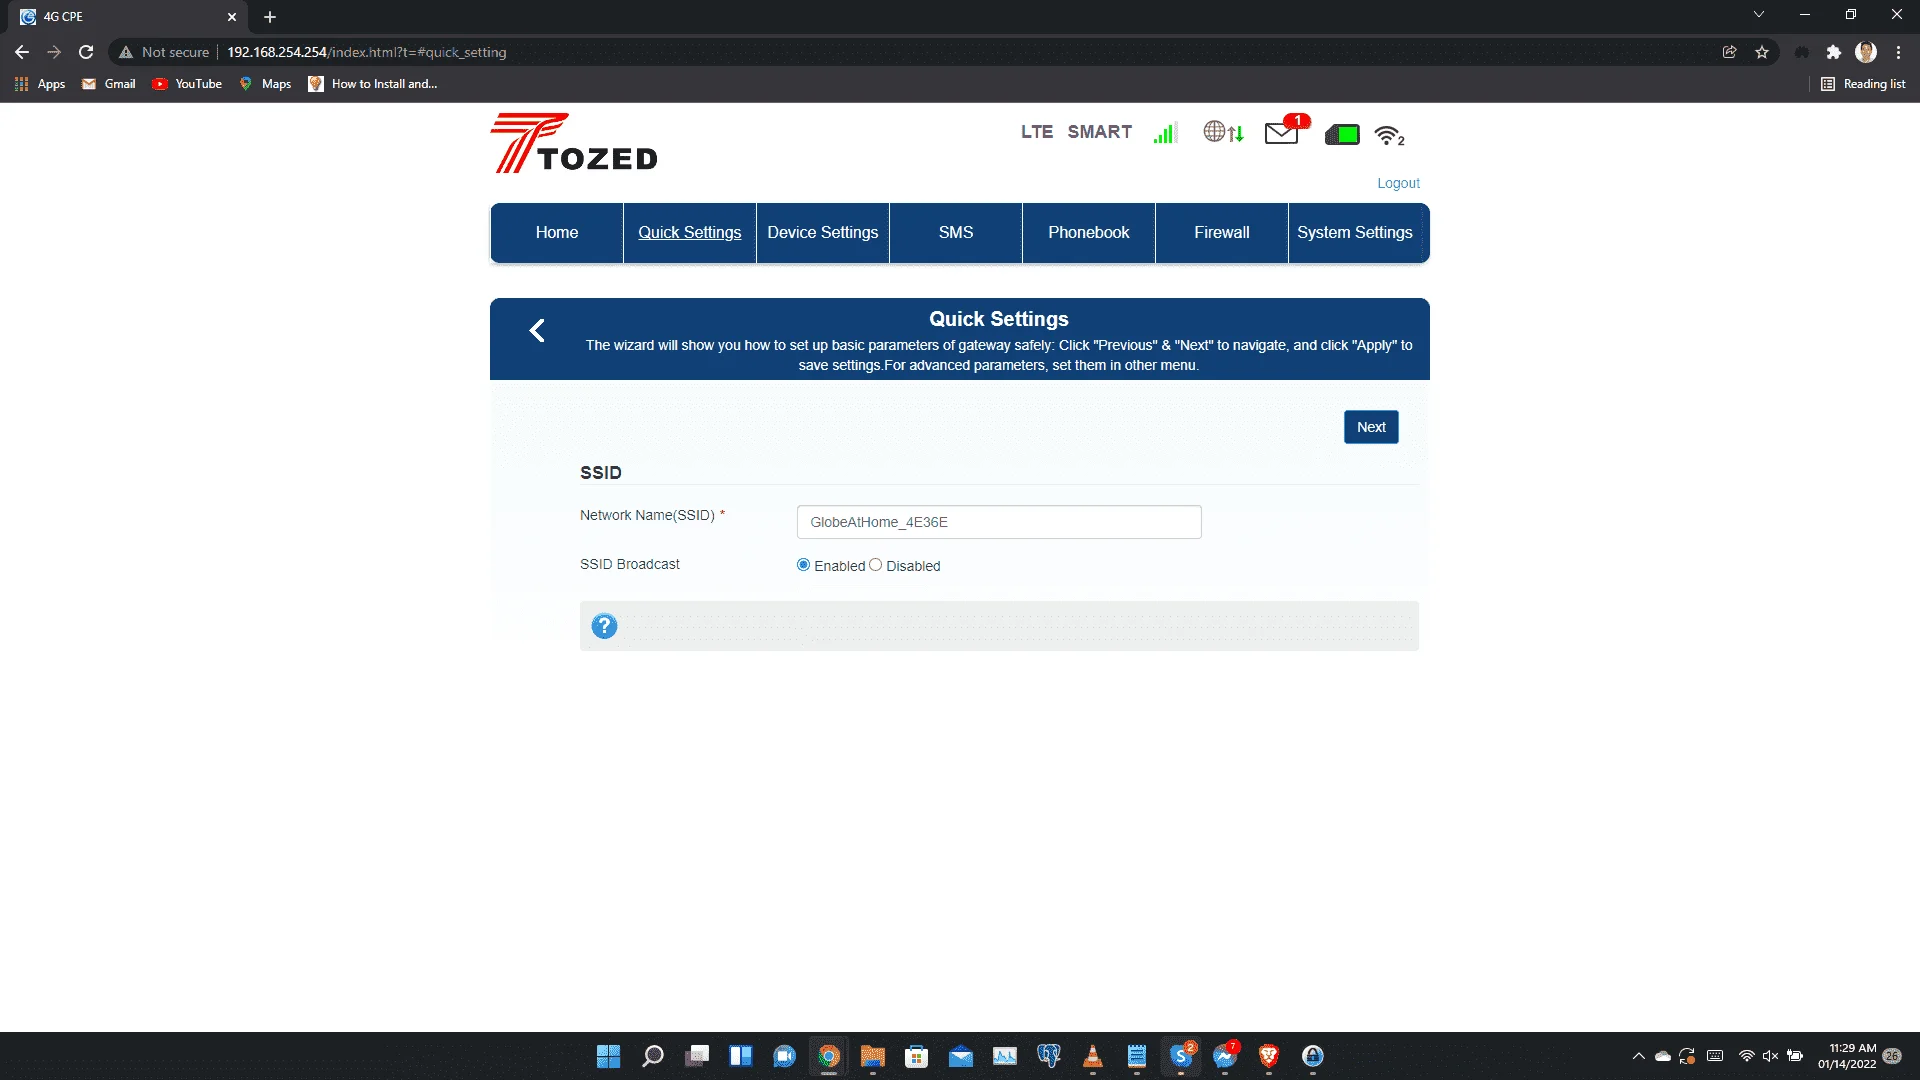
Task: Bookmark this page with the star icon
Action: [1762, 52]
